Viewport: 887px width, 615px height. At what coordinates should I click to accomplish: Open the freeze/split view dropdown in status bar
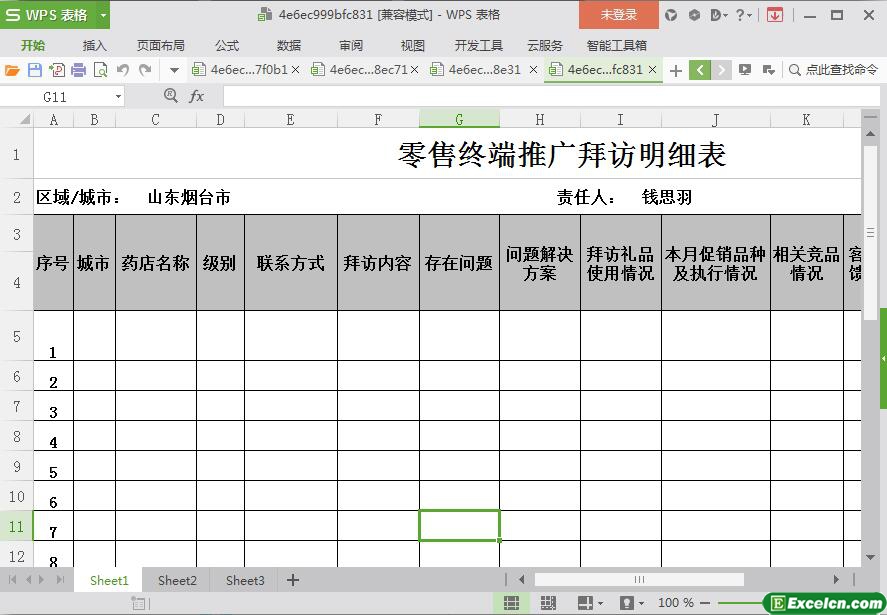pyautogui.click(x=589, y=603)
